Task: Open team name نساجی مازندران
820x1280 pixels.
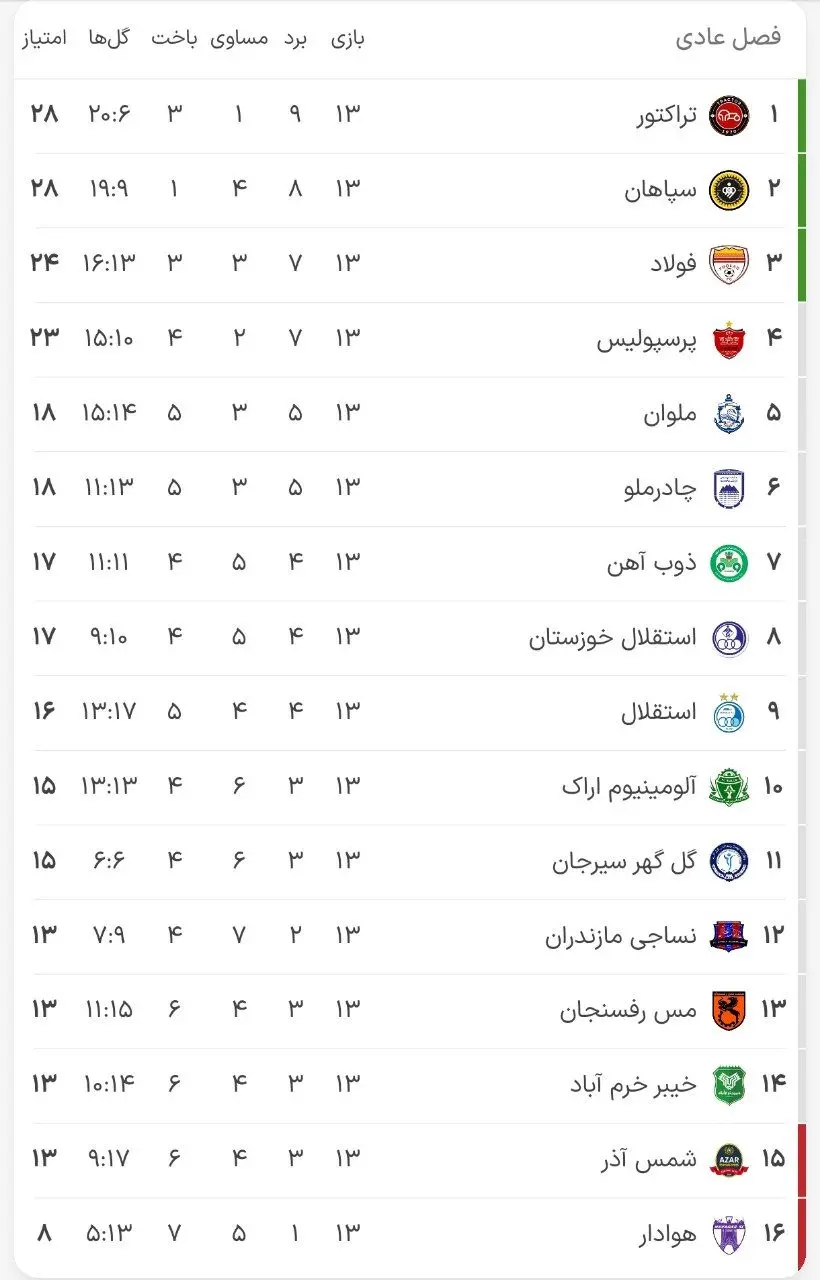Action: (x=621, y=936)
